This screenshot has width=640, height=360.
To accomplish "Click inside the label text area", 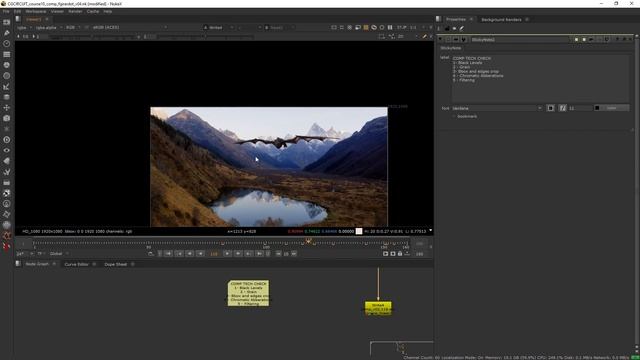I will [540, 78].
